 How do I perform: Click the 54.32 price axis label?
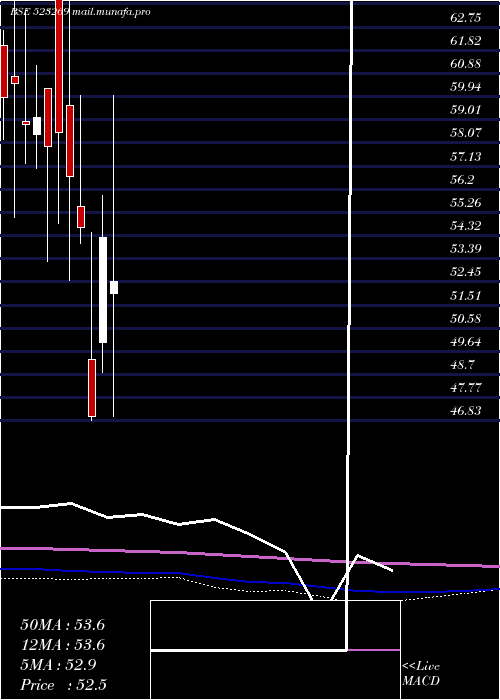466,225
